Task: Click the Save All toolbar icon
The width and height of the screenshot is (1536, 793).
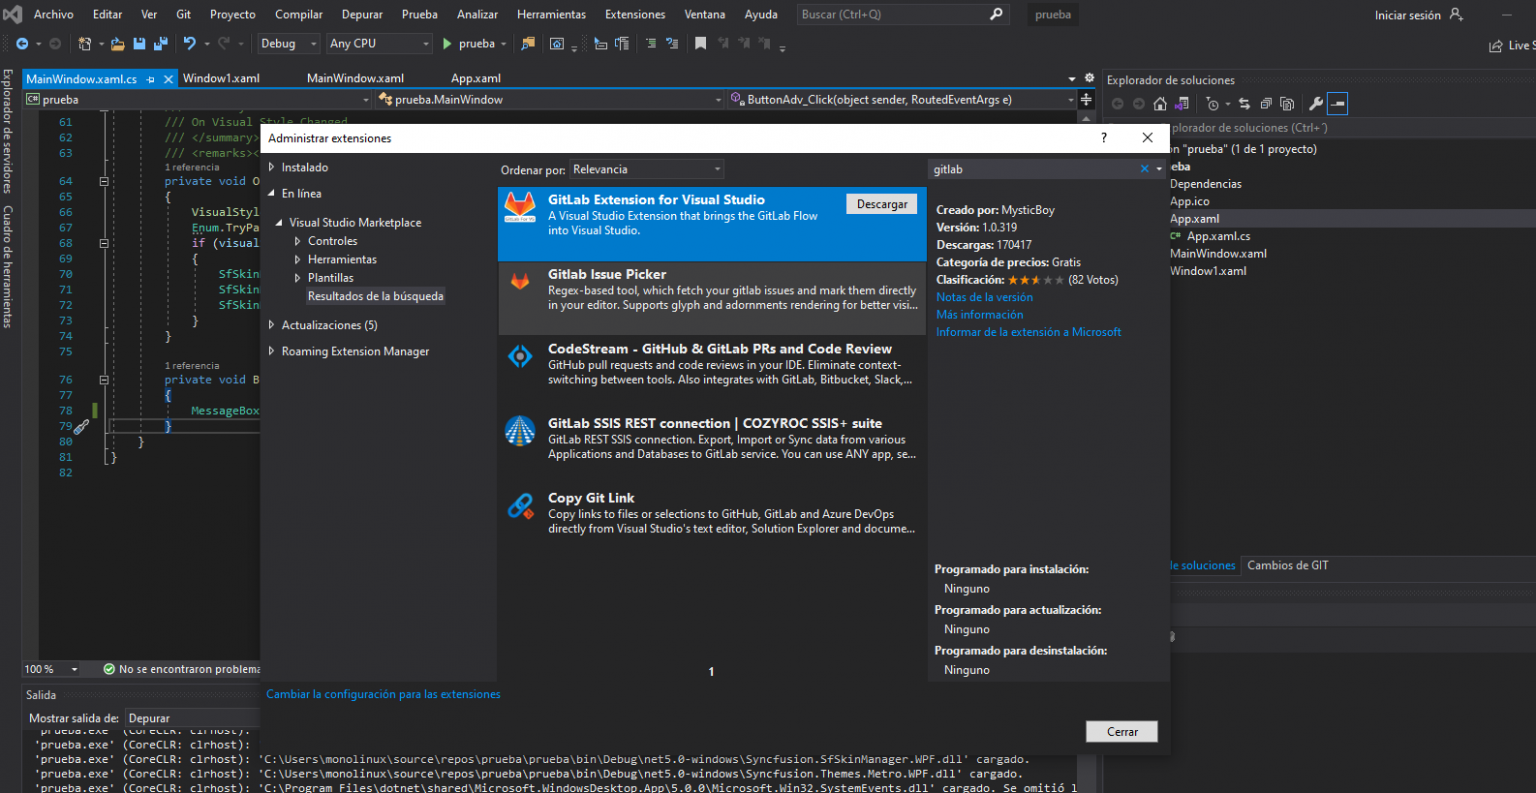Action: click(x=160, y=44)
